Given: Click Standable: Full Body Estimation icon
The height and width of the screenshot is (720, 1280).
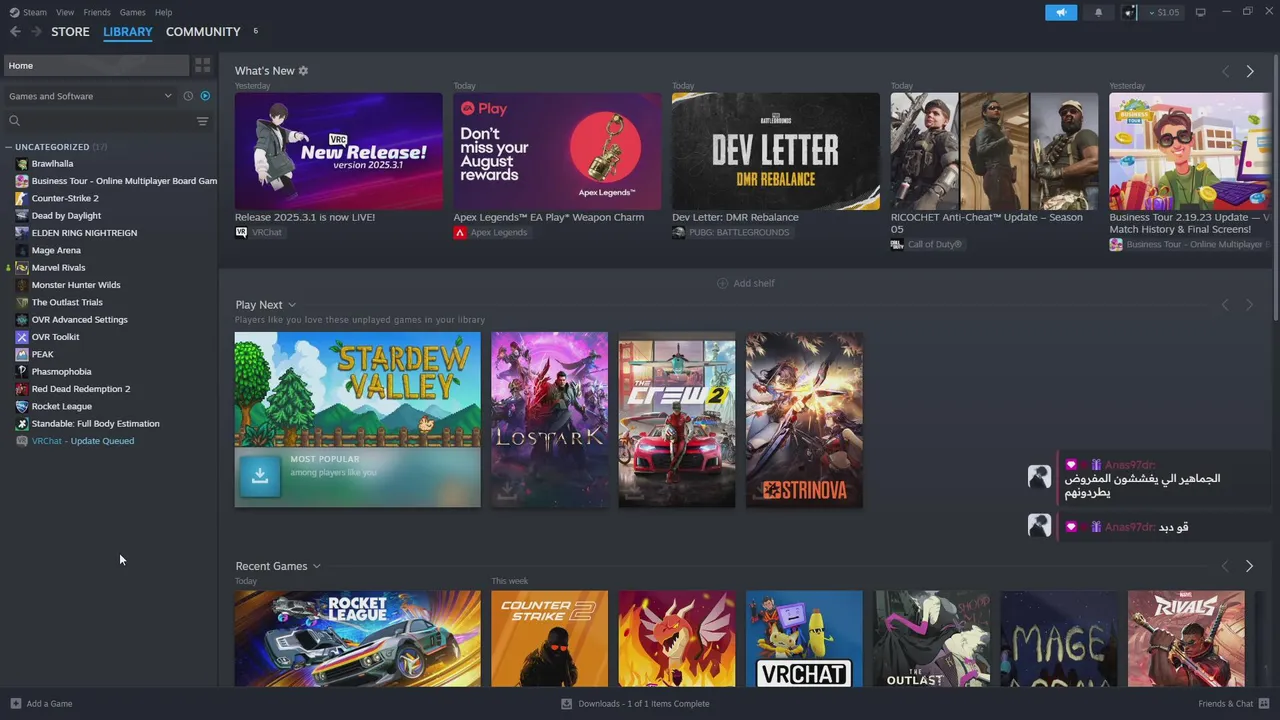Looking at the screenshot, I should coord(22,424).
